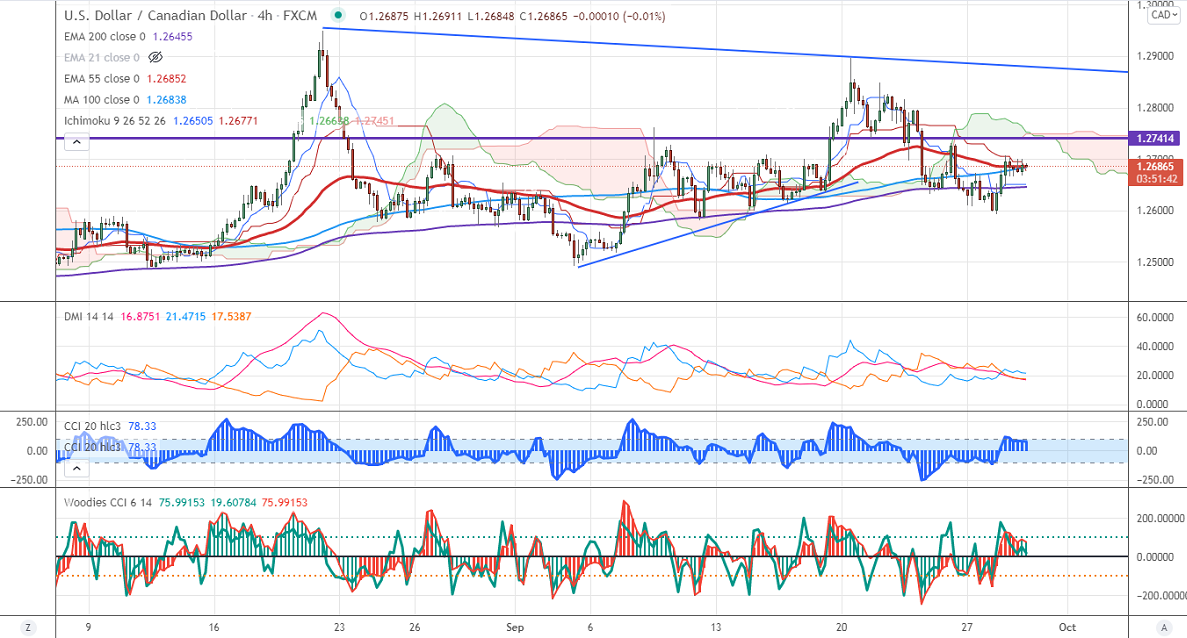
Task: Select the DMI 14 14 legend
Action: [89, 316]
